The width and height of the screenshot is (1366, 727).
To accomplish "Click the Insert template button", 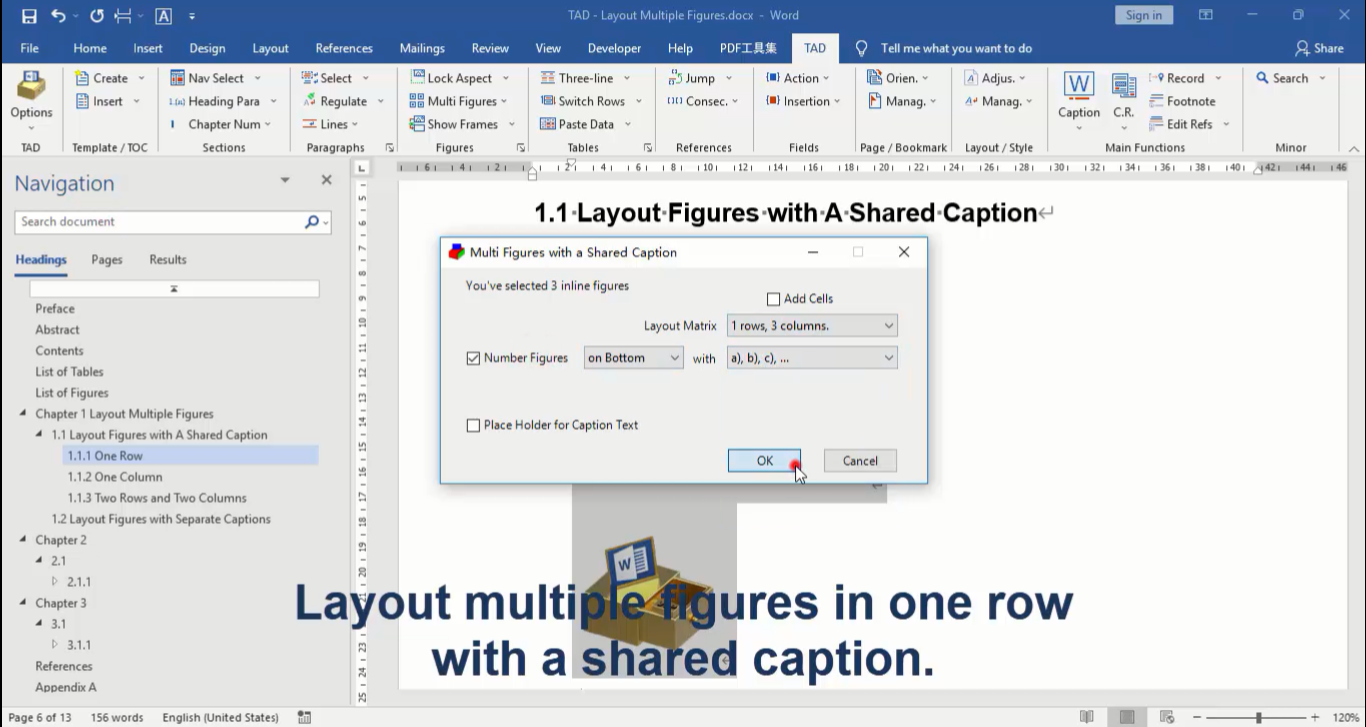I will (108, 101).
